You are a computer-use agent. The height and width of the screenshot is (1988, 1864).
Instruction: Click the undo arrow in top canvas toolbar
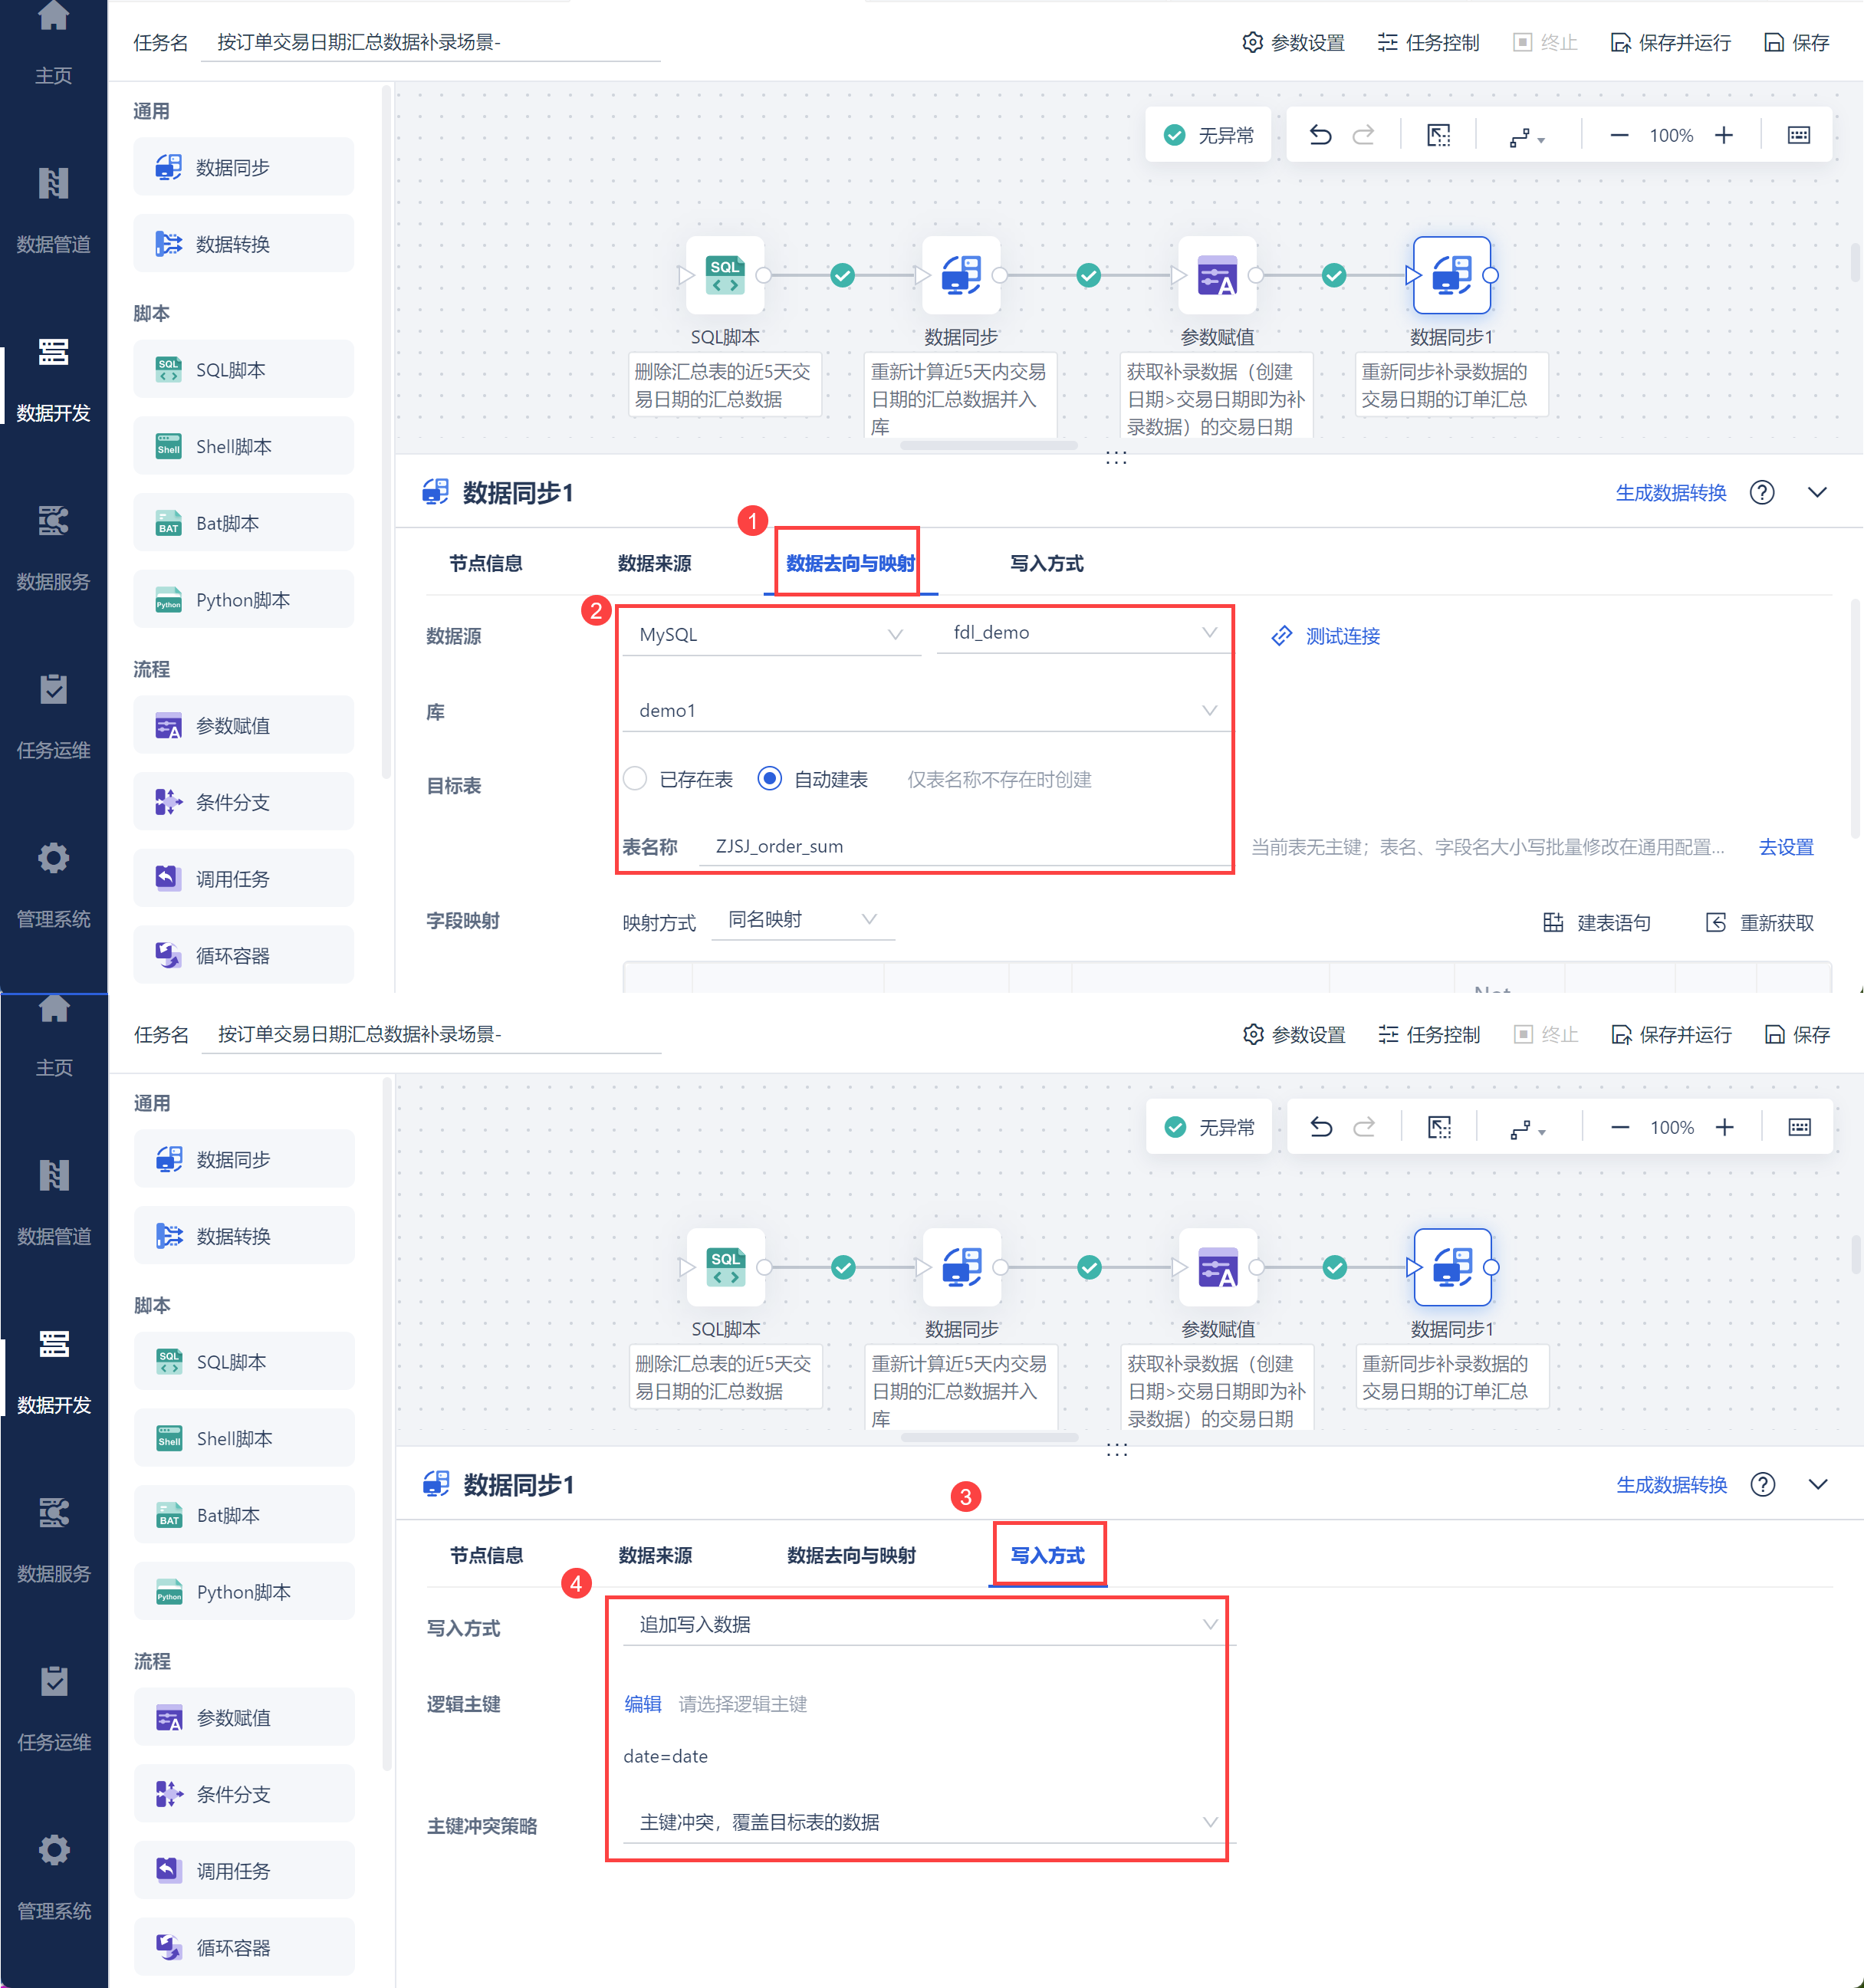coord(1320,135)
